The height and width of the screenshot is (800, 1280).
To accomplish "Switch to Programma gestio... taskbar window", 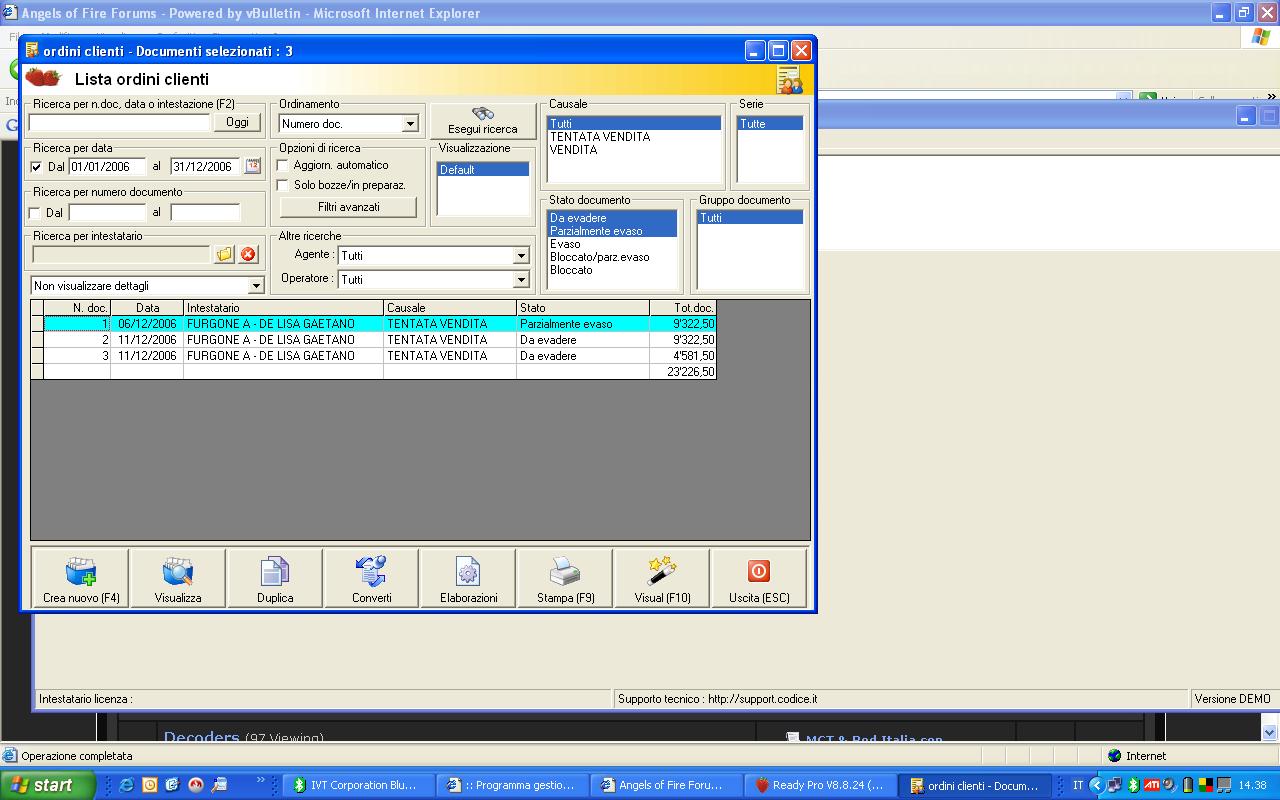I will (511, 785).
